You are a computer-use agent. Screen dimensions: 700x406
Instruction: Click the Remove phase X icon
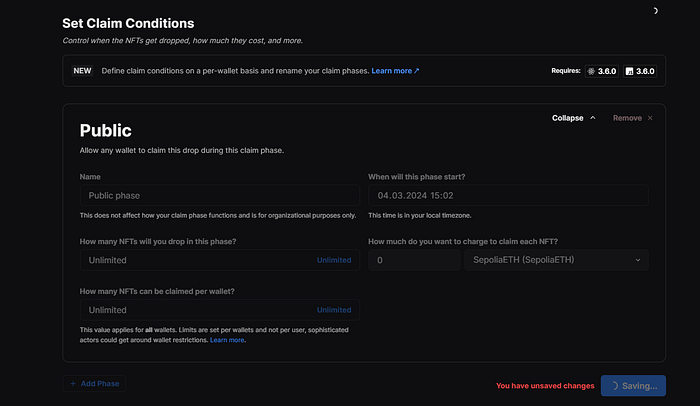[650, 118]
